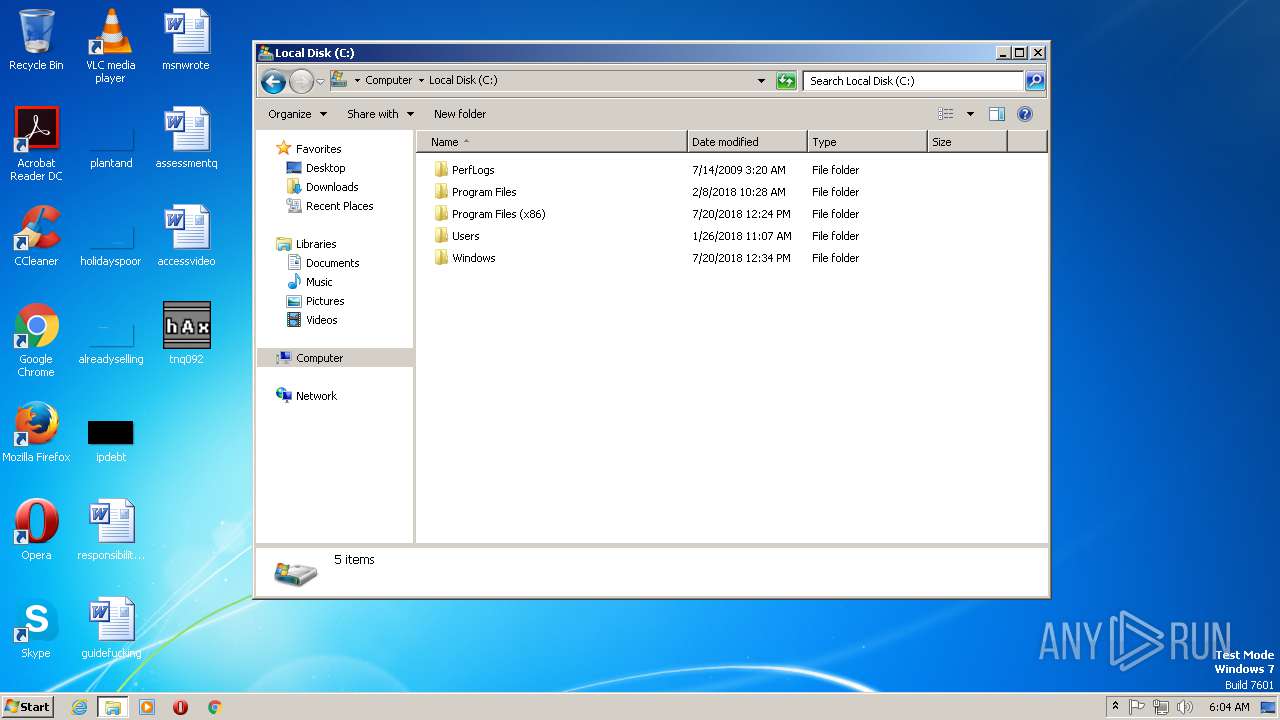This screenshot has width=1280, height=720.
Task: Open Downloads in the Favorites list
Action: (332, 187)
